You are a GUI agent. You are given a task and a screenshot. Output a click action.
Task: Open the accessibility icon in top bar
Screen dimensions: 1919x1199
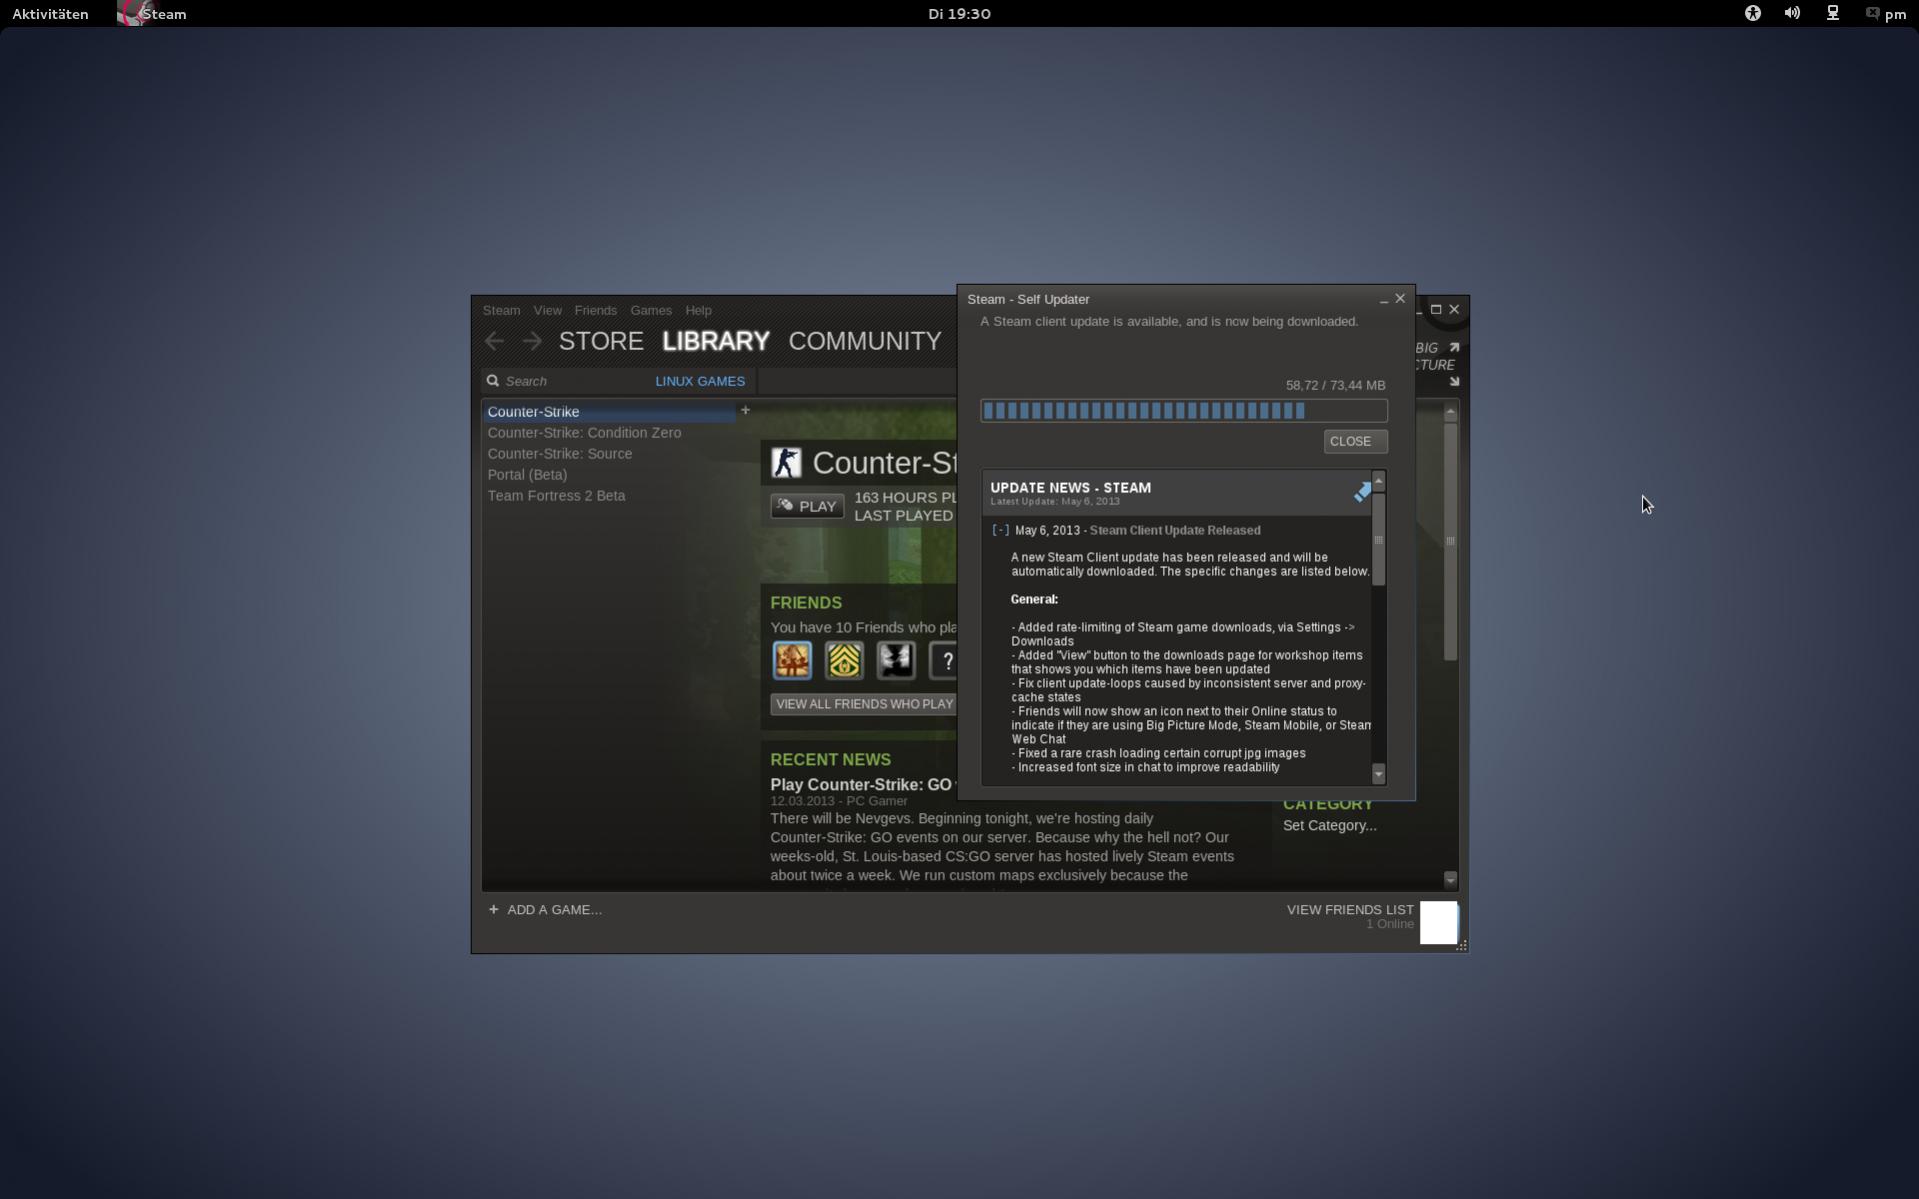click(1752, 13)
